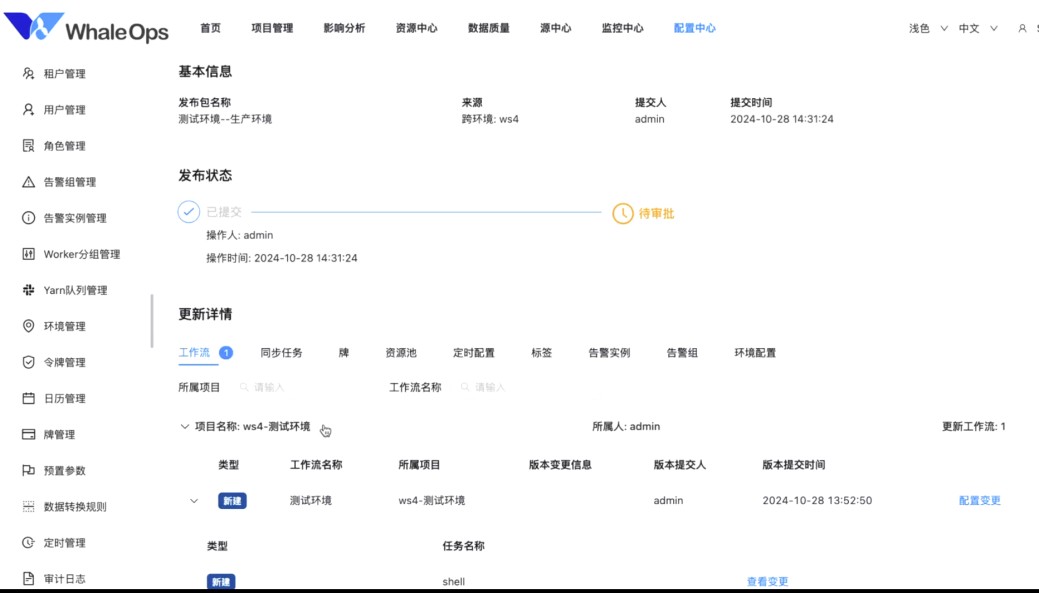
Task: Select 令牌管理 sidebar entry
Action: click(x=62, y=361)
